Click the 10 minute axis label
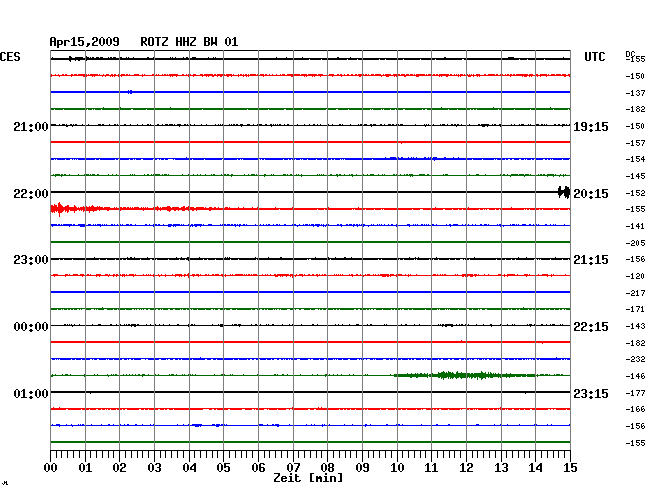The width and height of the screenshot is (650, 494). 397,467
